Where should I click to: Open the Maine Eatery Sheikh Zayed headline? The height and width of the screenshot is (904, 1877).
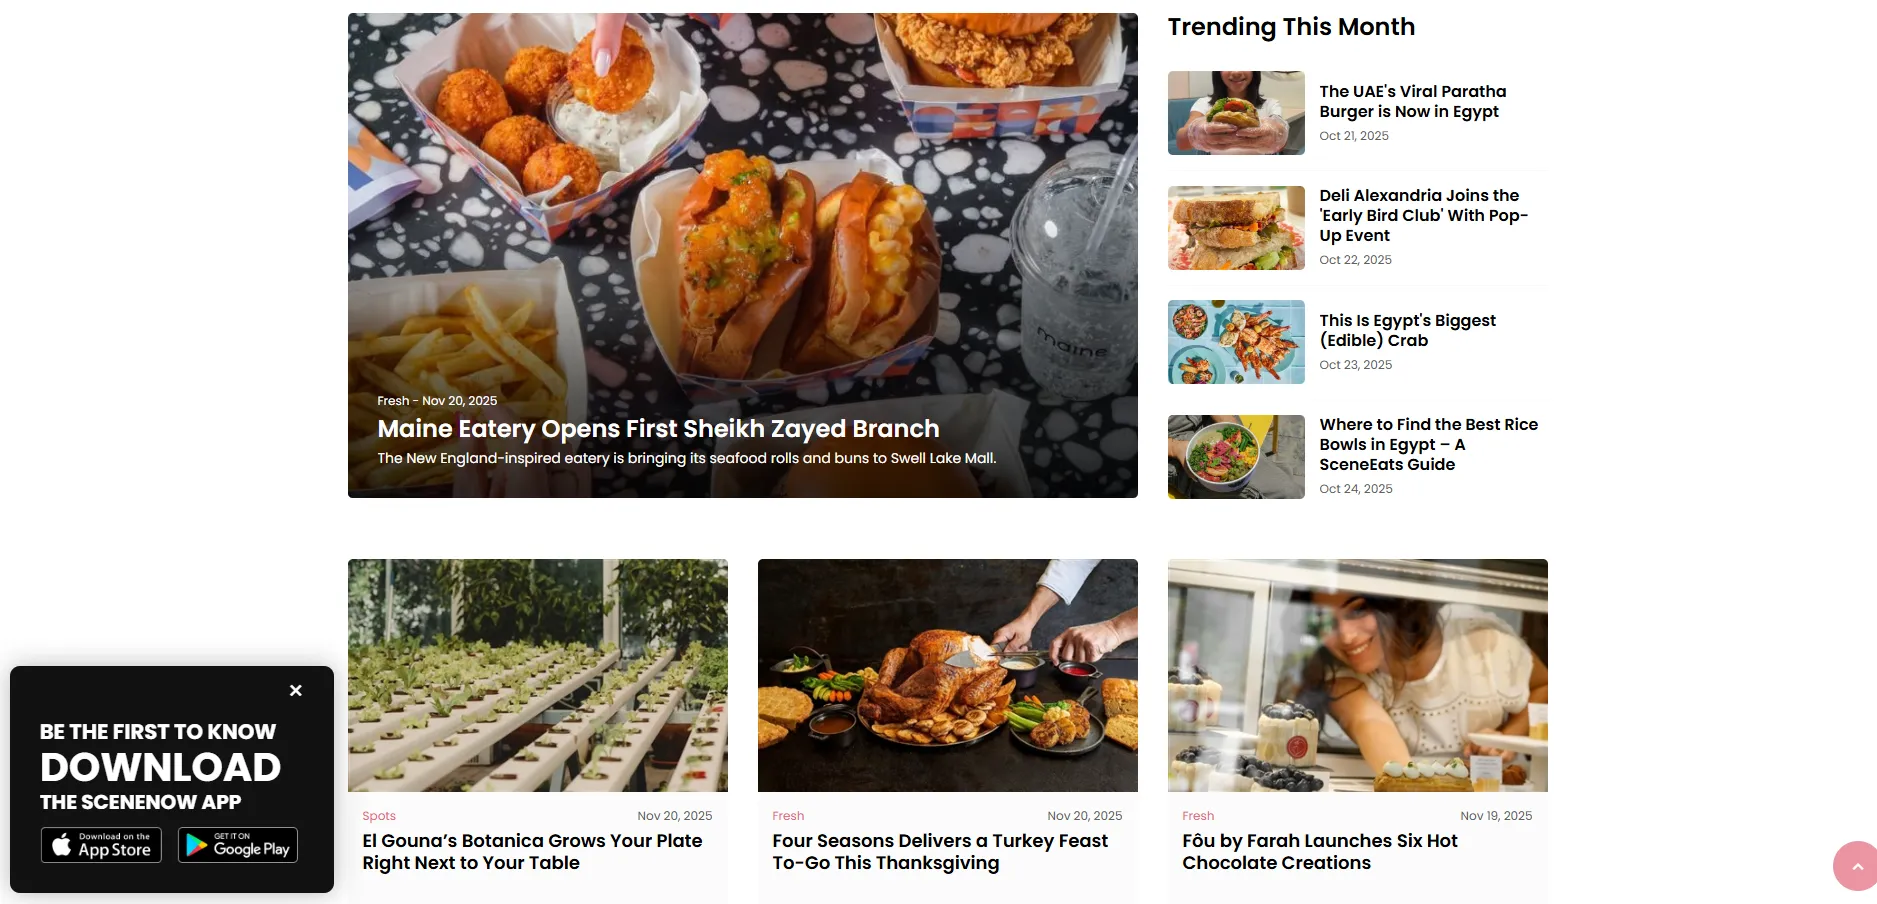tap(658, 429)
